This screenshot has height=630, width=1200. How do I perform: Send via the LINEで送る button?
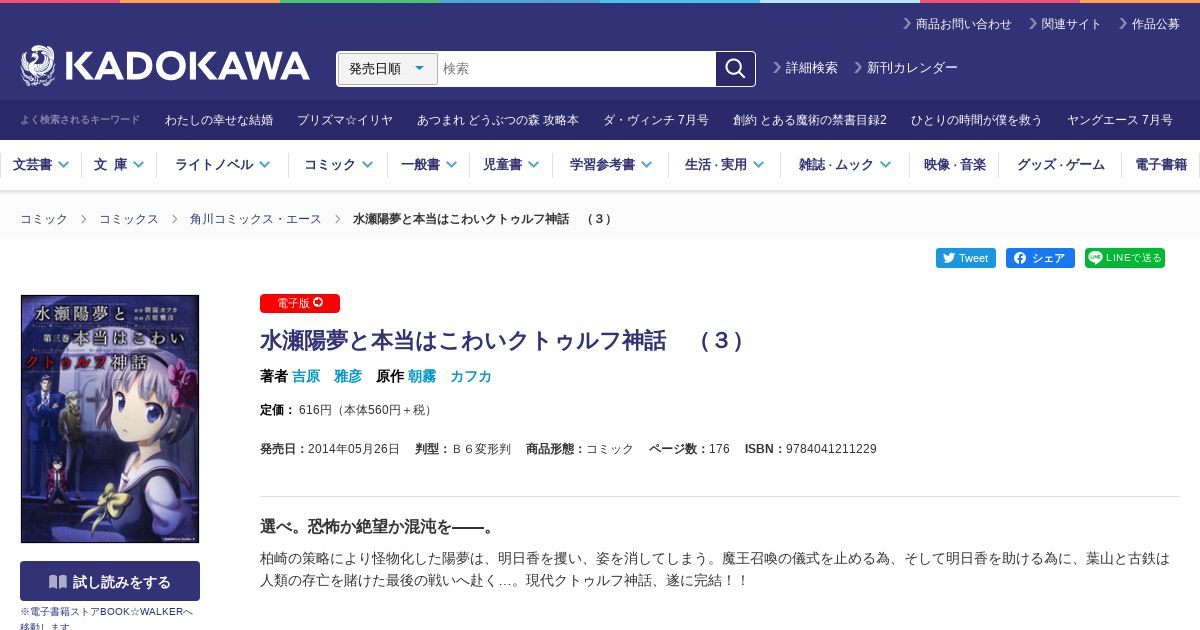(1125, 258)
